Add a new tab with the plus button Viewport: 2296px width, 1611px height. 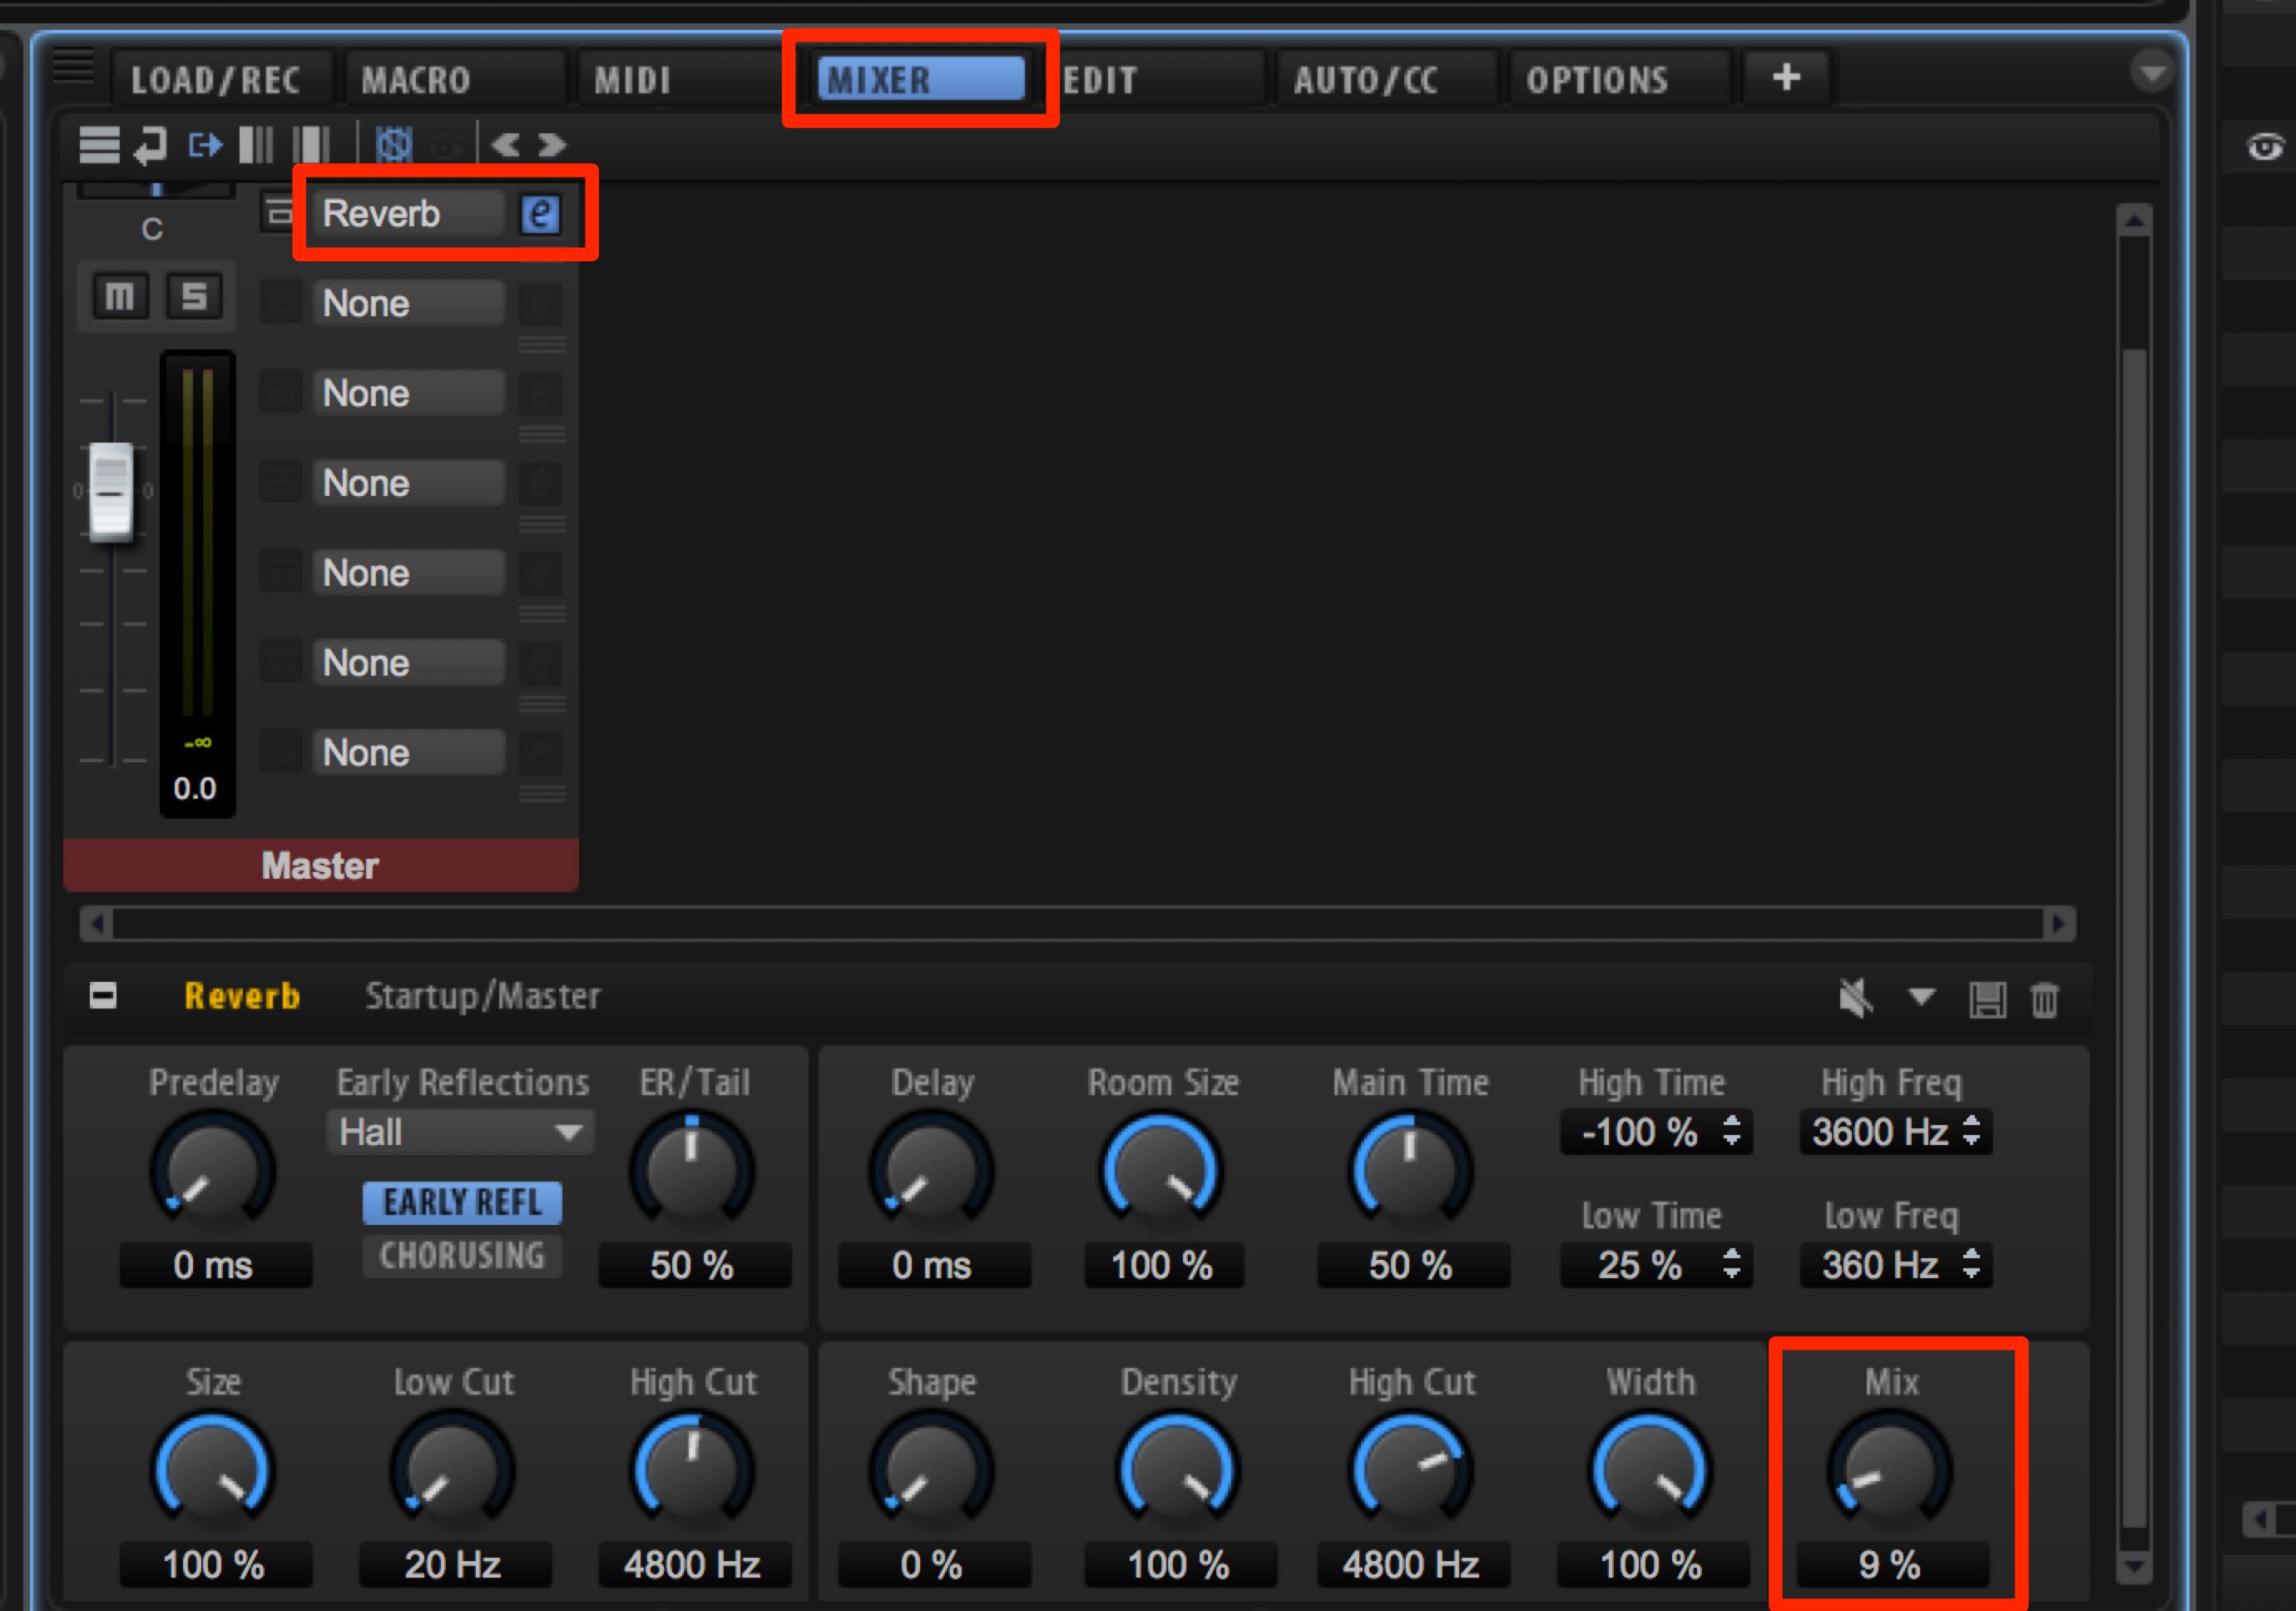coord(1787,78)
